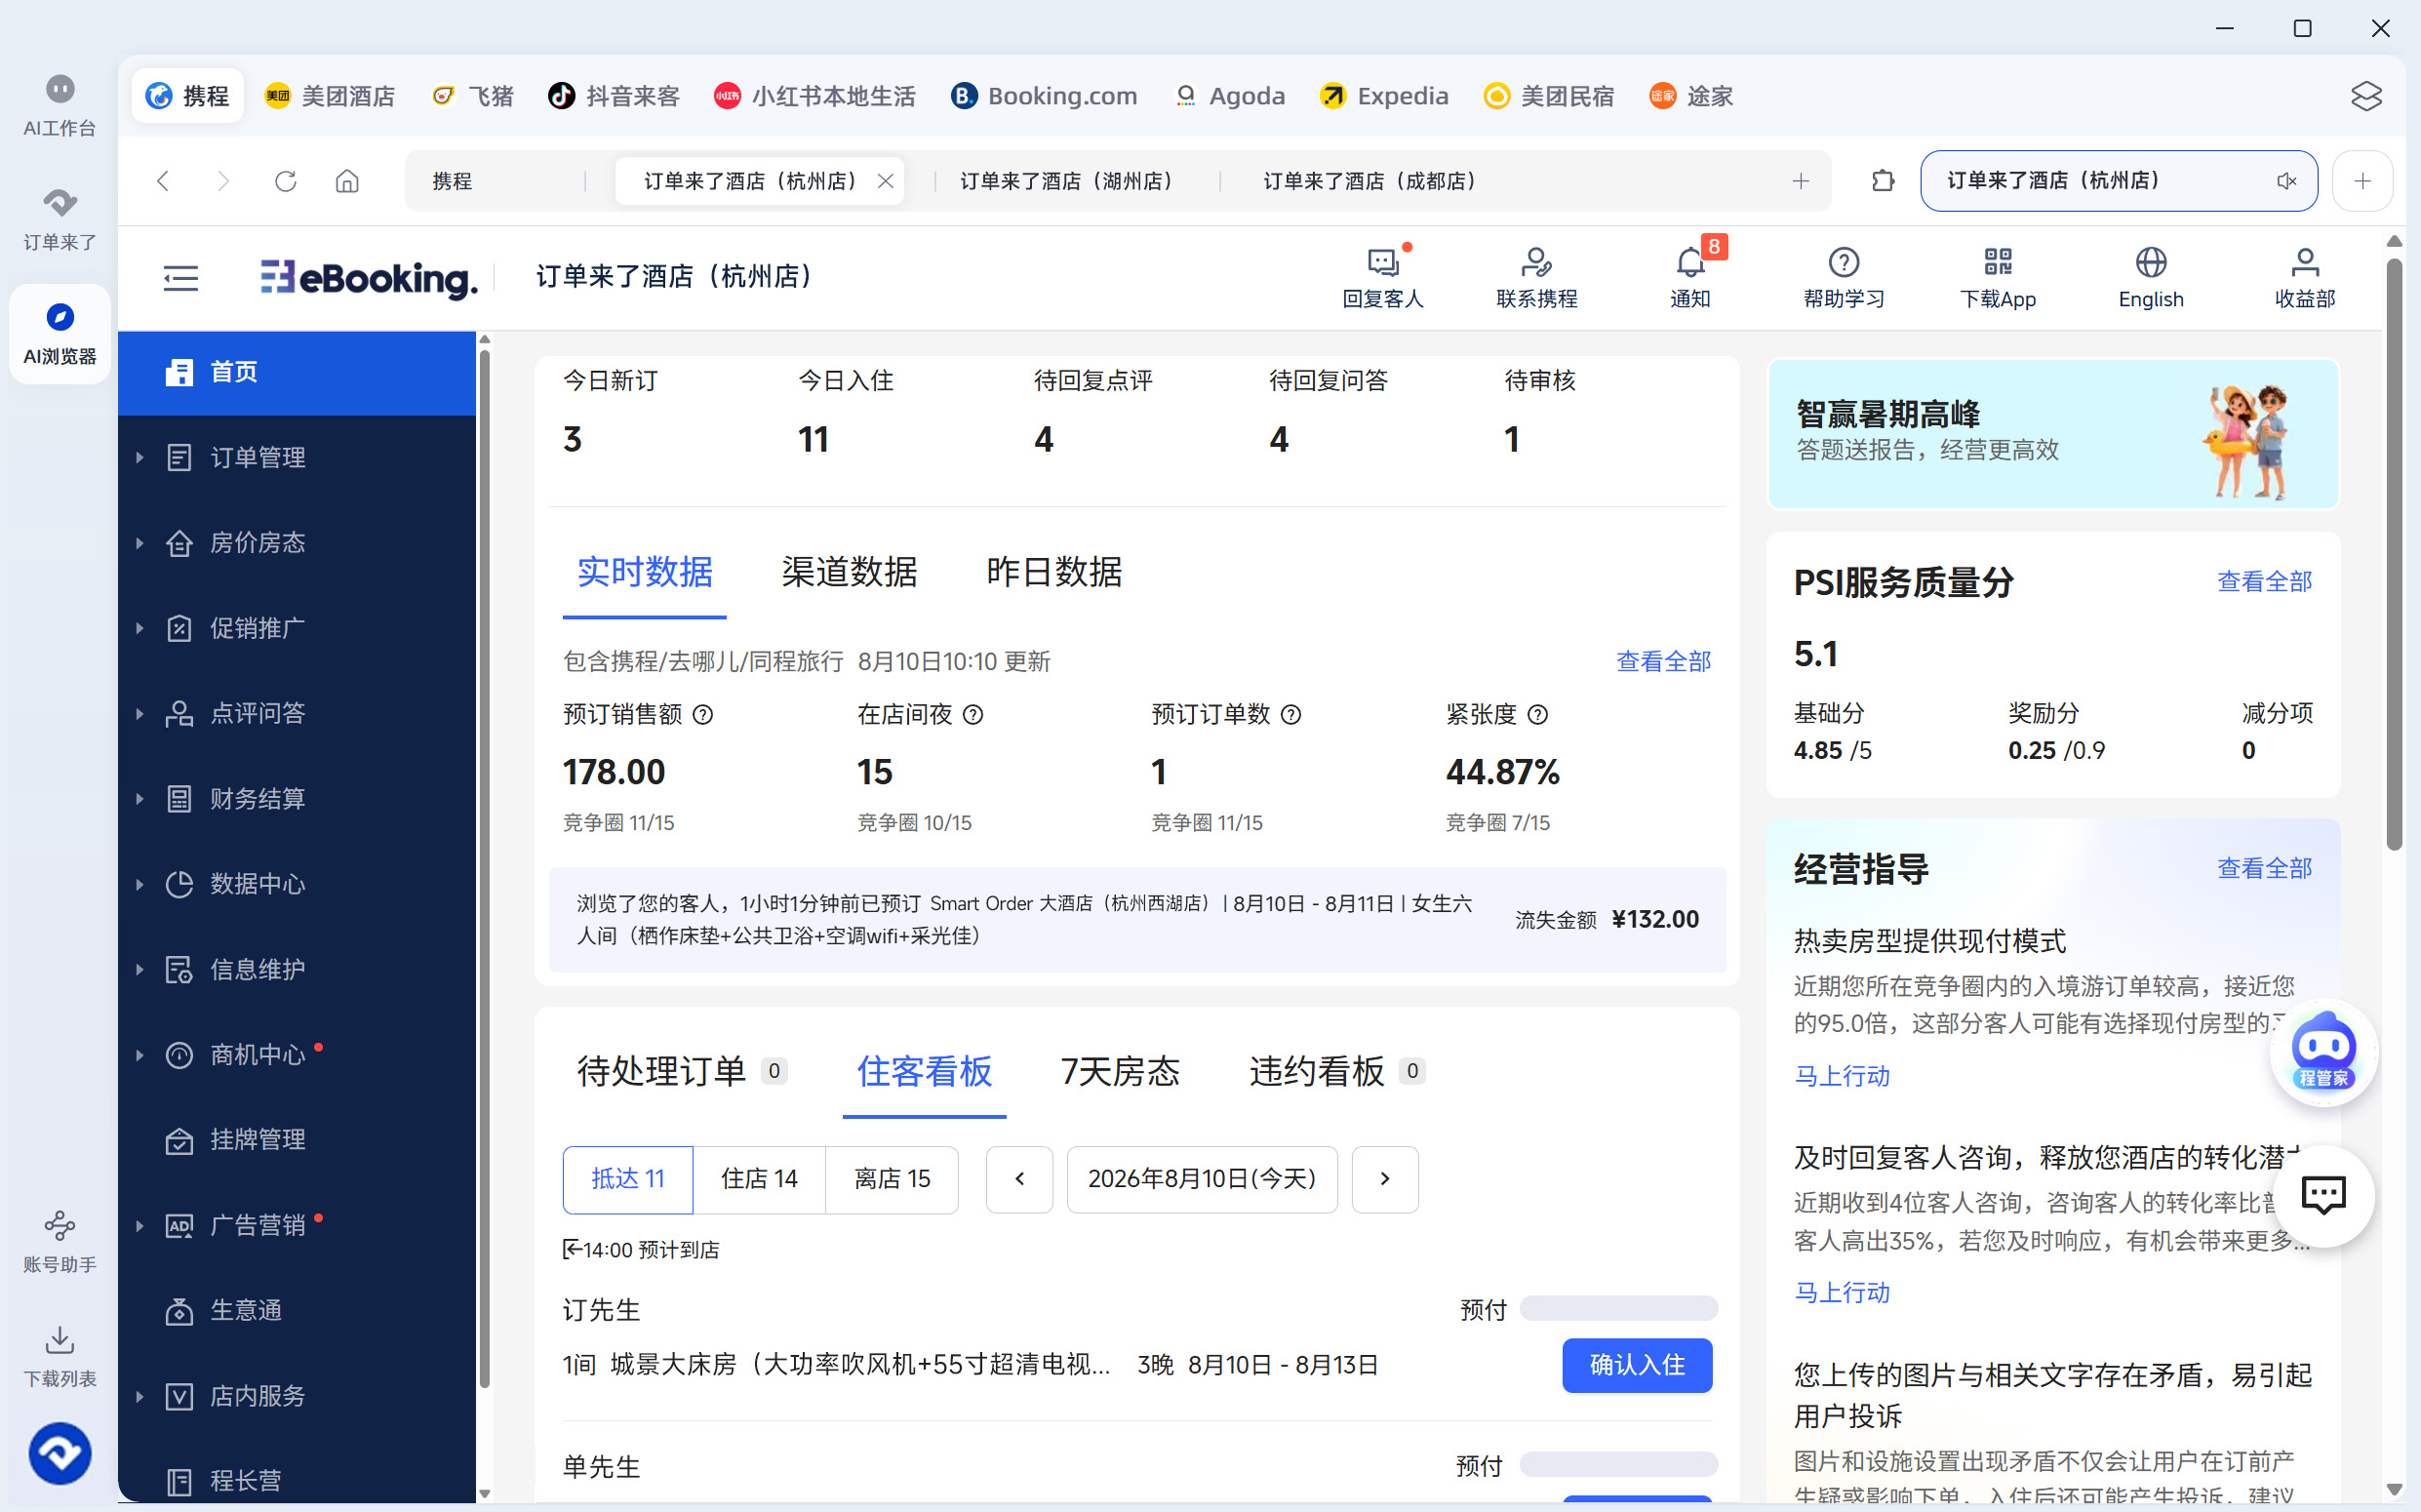This screenshot has width=2421, height=1512.
Task: Open the 收益部 account menu
Action: coord(2304,277)
